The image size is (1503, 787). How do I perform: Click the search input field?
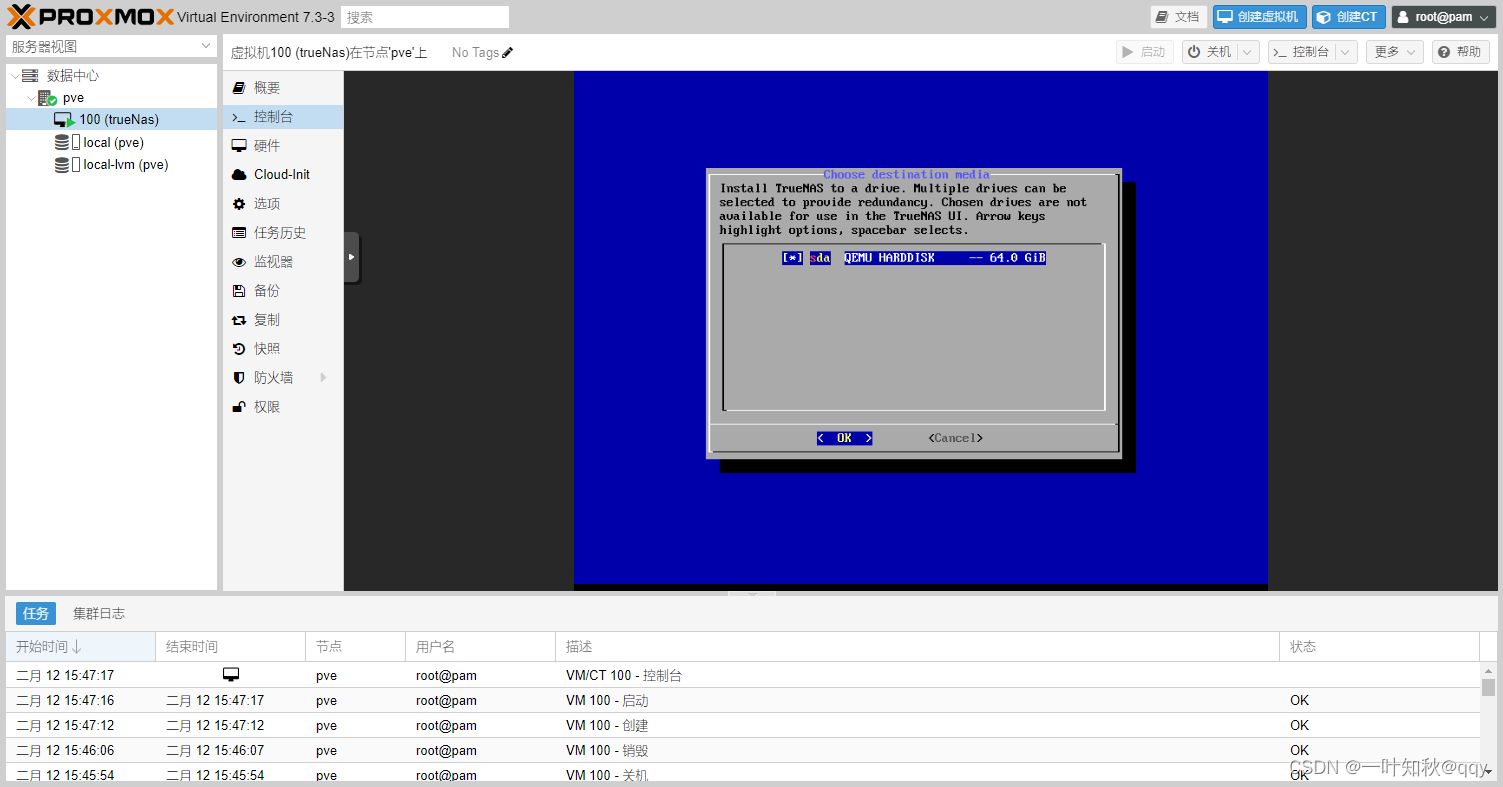tap(425, 17)
